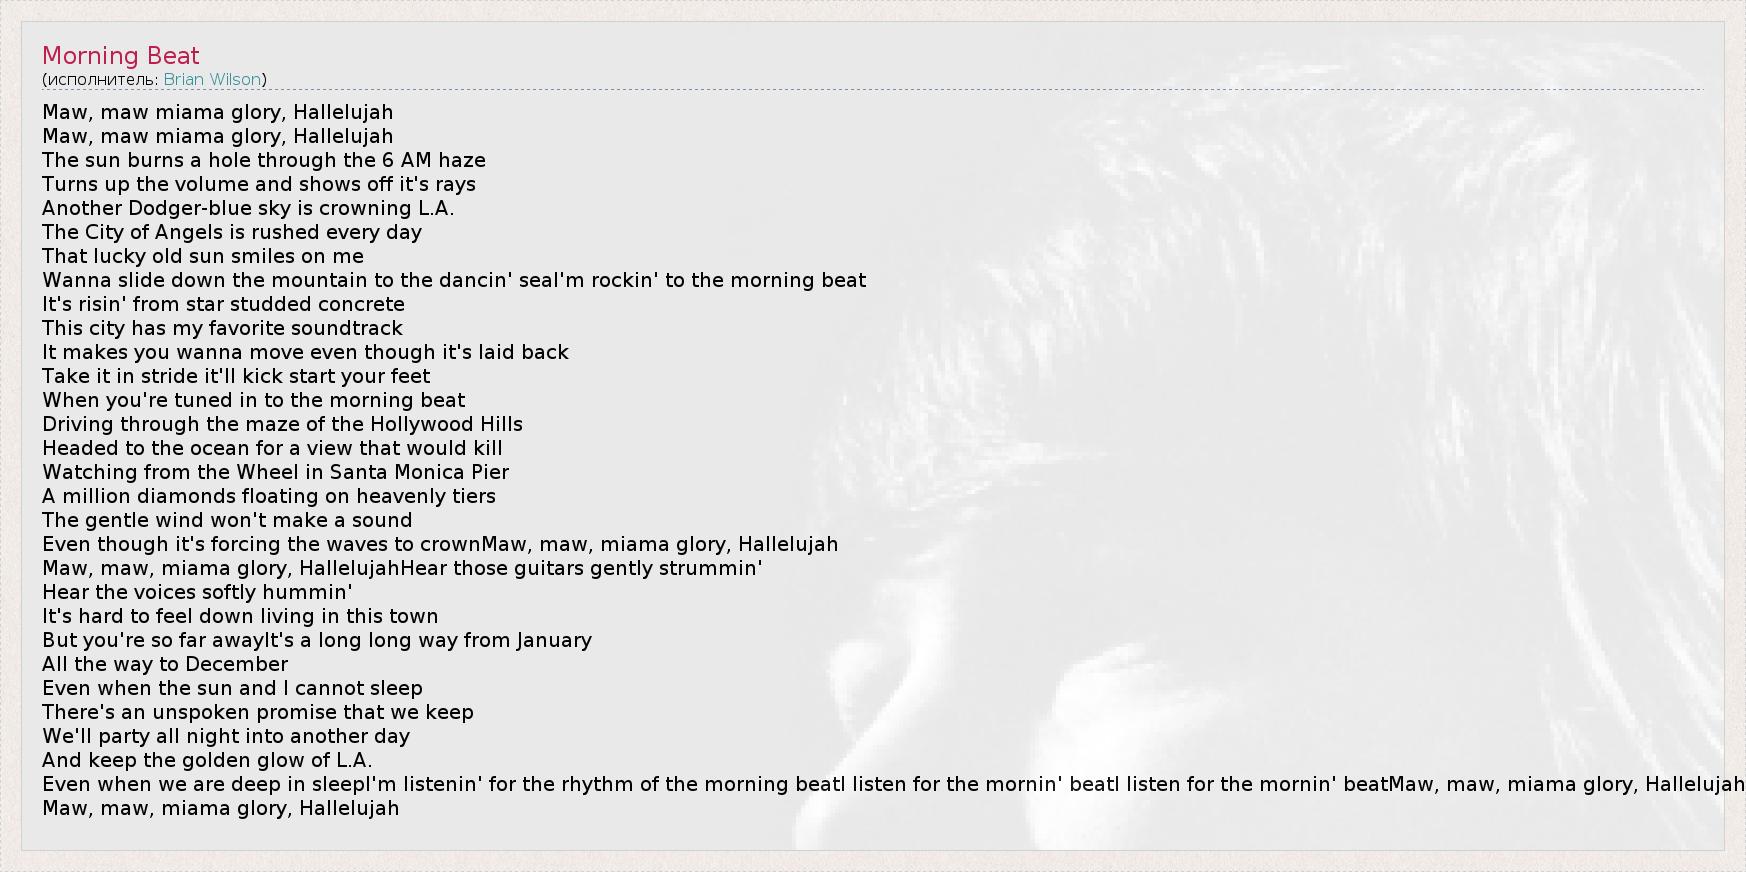1746x872 pixels.
Task: Click "We'll party all night" lyric line
Action: (226, 736)
